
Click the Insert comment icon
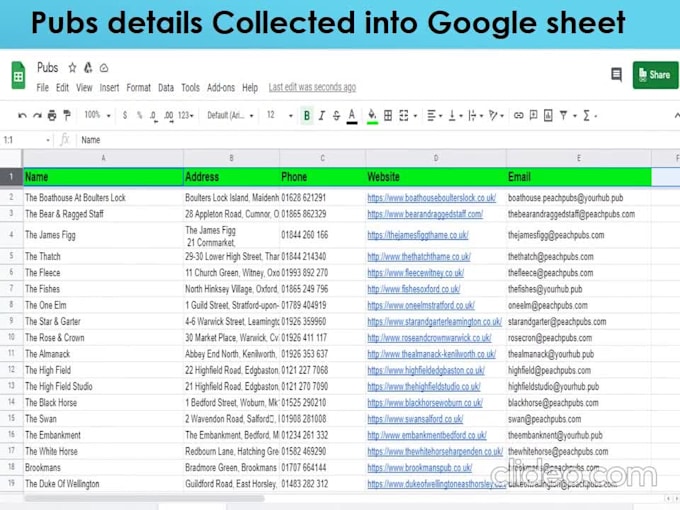point(533,115)
